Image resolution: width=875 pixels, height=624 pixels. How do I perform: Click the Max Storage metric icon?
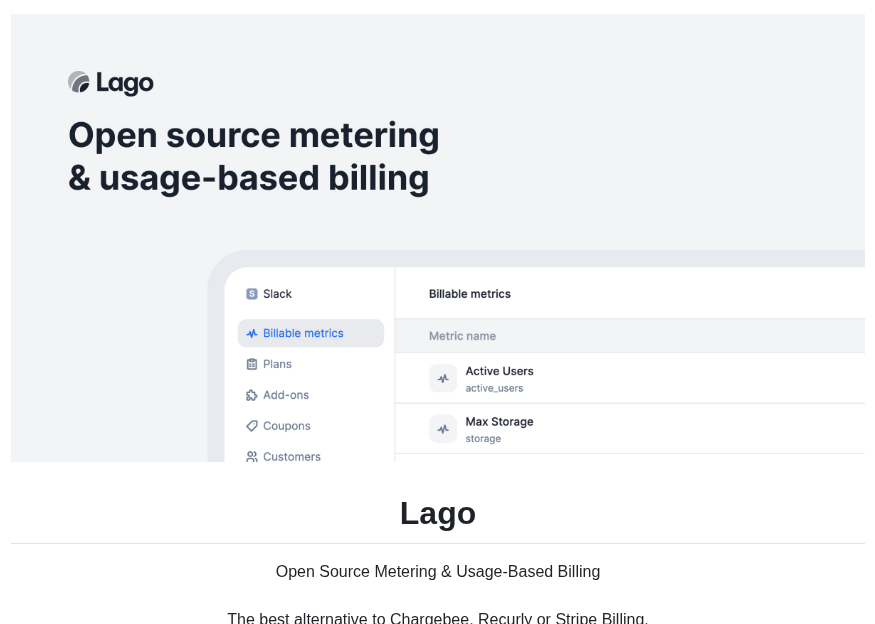pos(443,429)
